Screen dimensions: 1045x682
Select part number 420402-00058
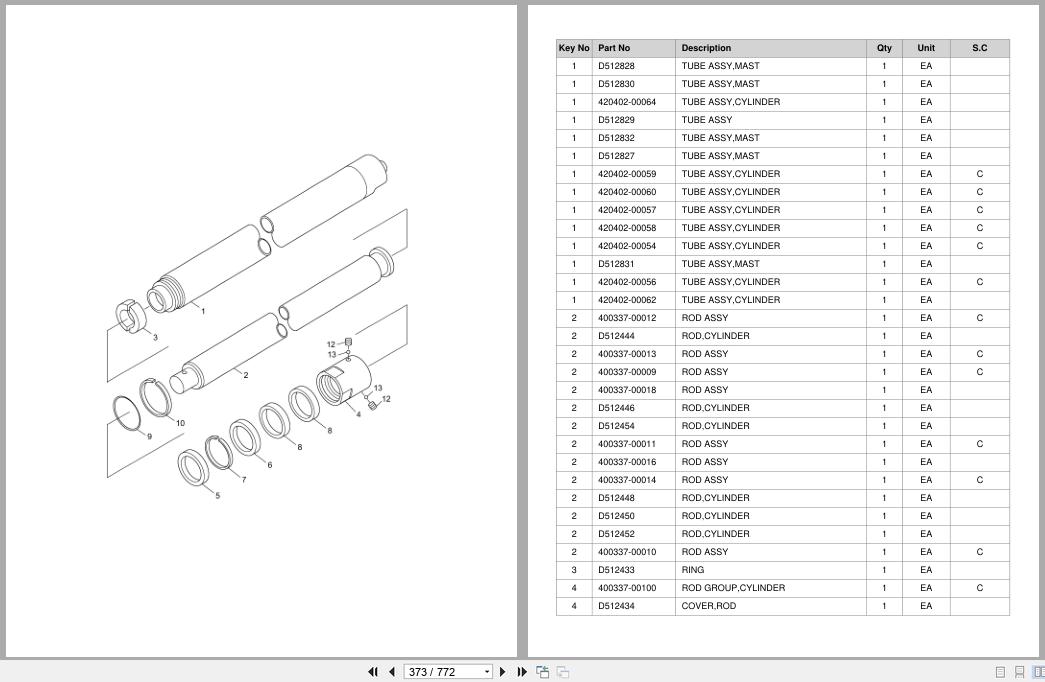point(626,228)
